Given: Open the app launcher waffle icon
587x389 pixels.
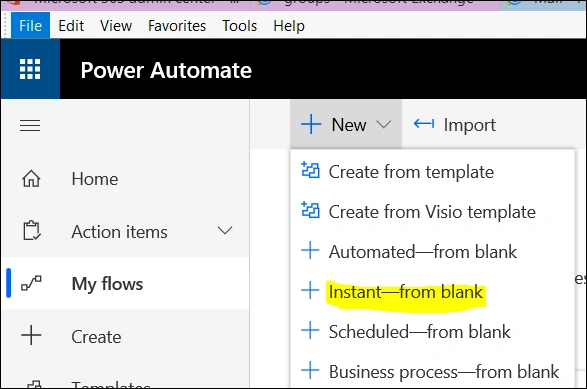Looking at the screenshot, I should 30,69.
